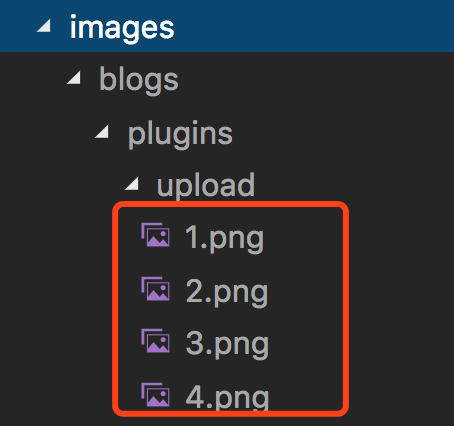Click the image file icon beside 3.png
454x426 pixels.
155,341
